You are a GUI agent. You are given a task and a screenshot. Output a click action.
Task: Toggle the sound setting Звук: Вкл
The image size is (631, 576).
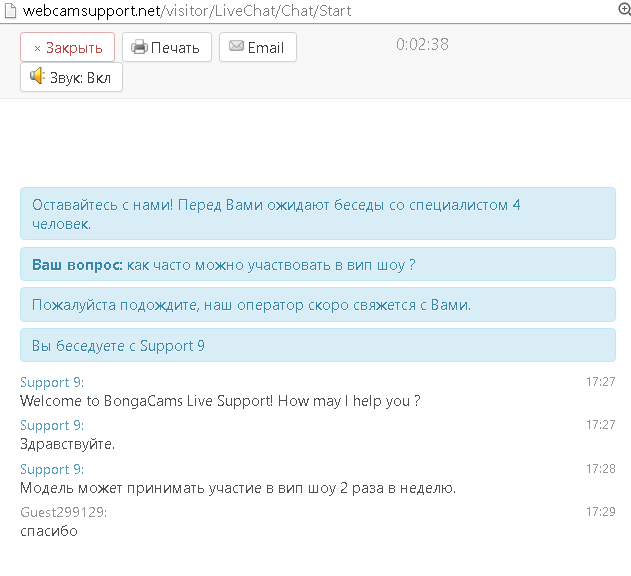(71, 77)
